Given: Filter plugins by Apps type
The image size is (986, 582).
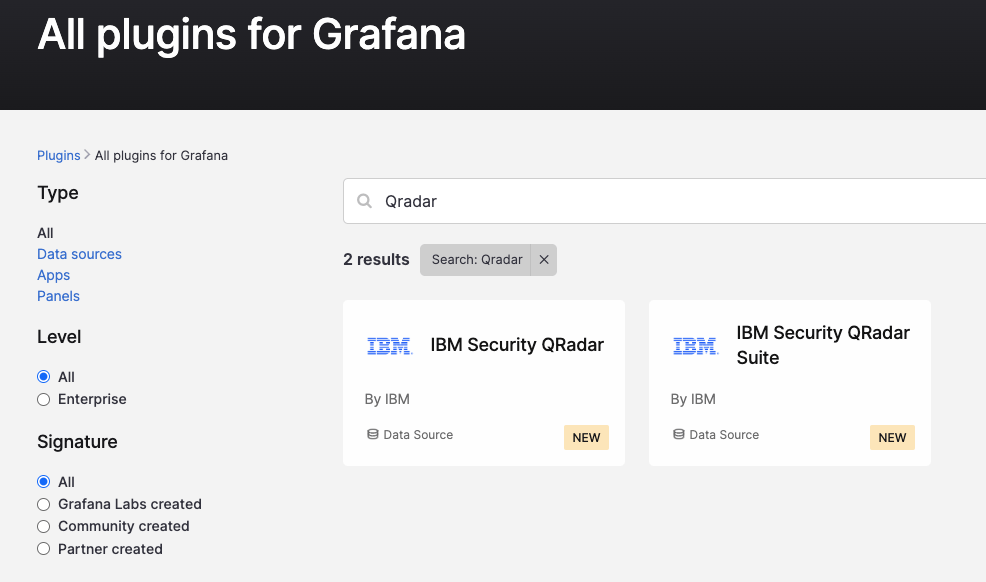Looking at the screenshot, I should (x=53, y=274).
